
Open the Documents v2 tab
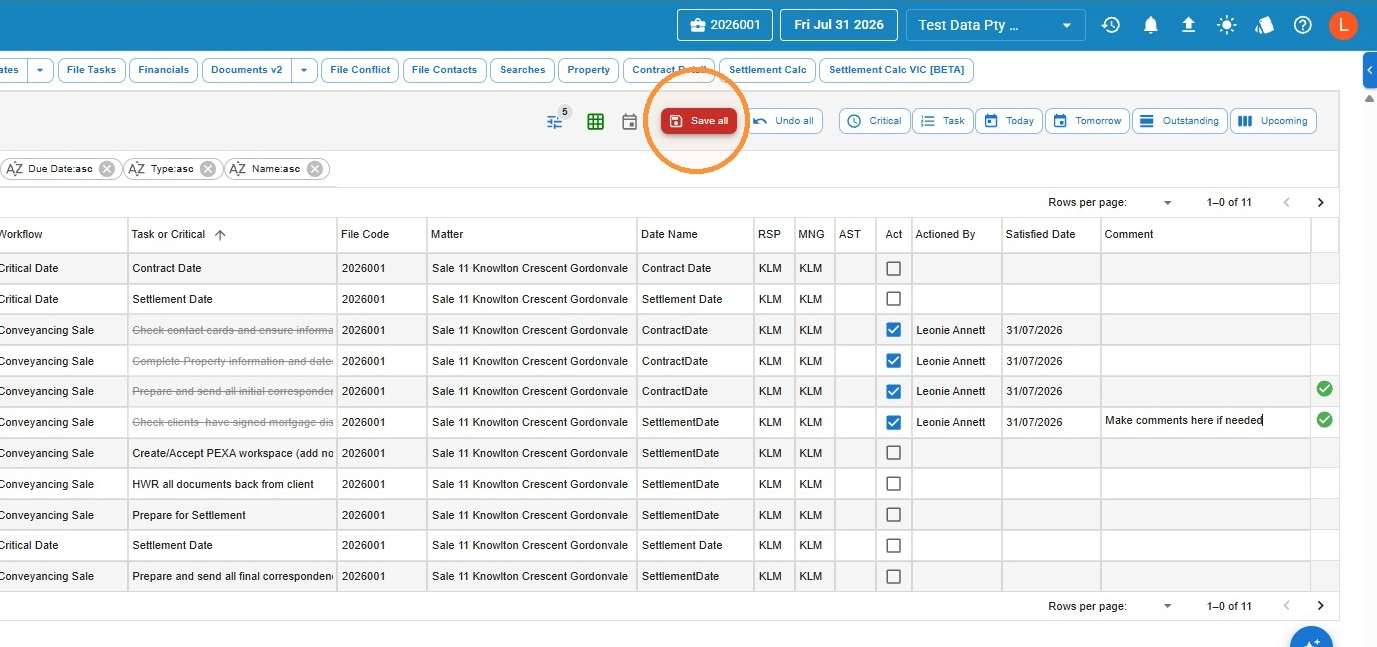[247, 70]
